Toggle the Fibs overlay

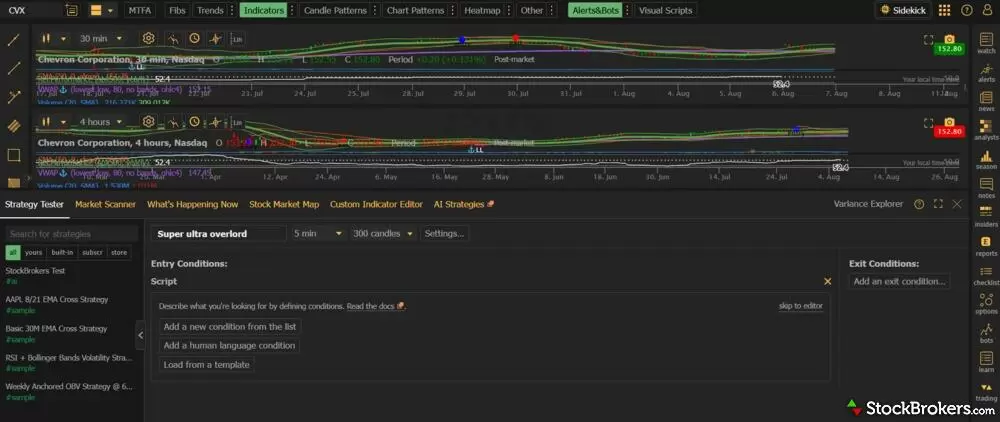[x=177, y=10]
